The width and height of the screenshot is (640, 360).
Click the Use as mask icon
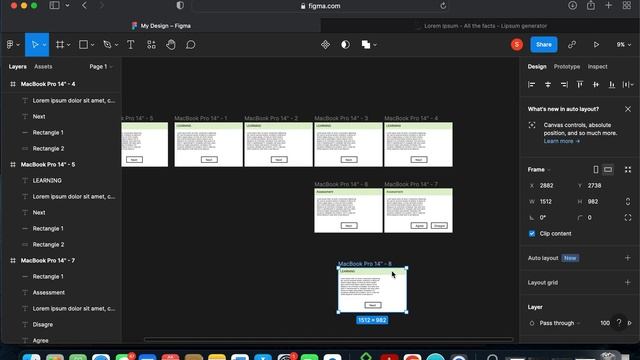[x=345, y=44]
